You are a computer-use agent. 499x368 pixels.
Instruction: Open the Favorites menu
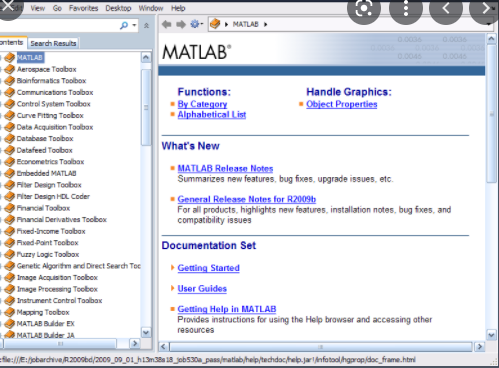[x=84, y=8]
